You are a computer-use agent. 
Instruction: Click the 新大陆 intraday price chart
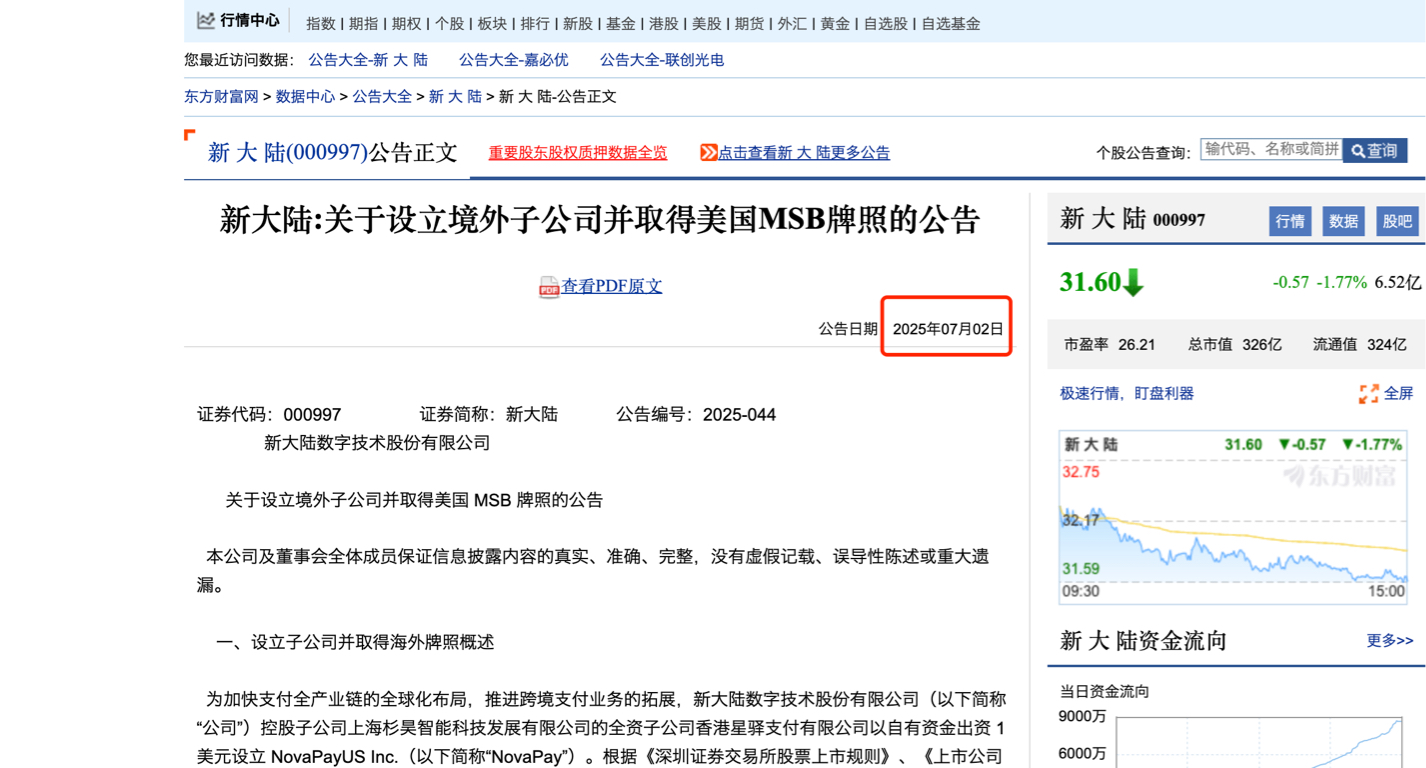1234,517
